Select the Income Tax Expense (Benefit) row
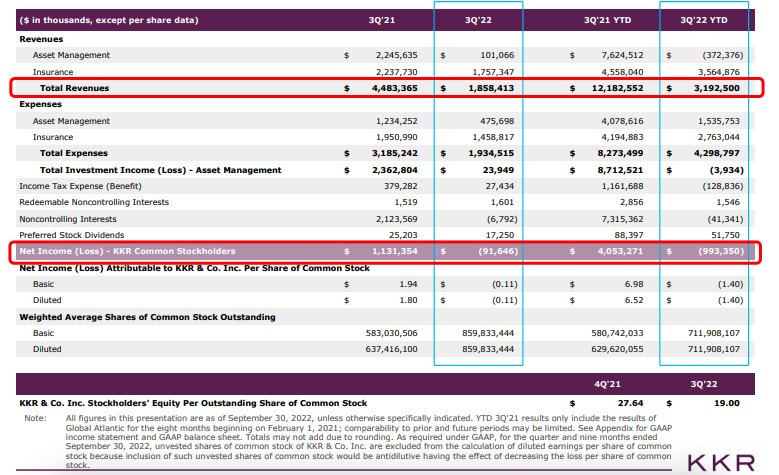The height and width of the screenshot is (475, 779). (78, 185)
